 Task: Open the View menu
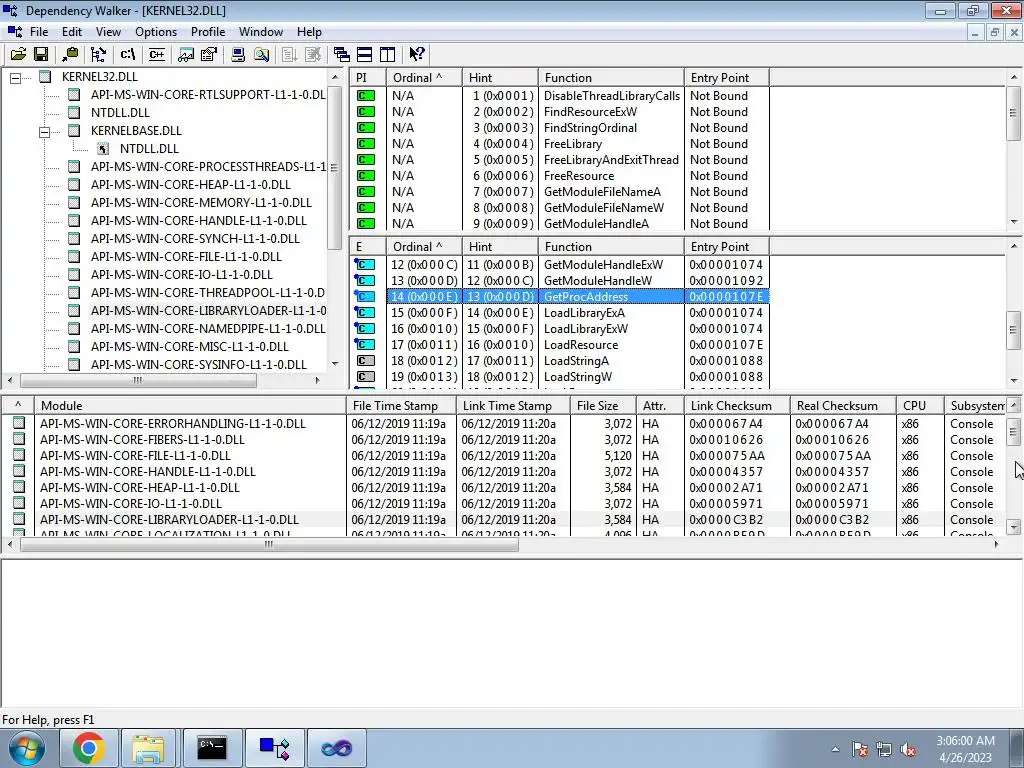(x=108, y=31)
